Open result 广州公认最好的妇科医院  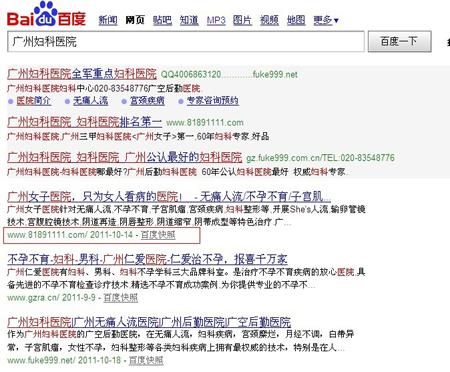pos(125,157)
